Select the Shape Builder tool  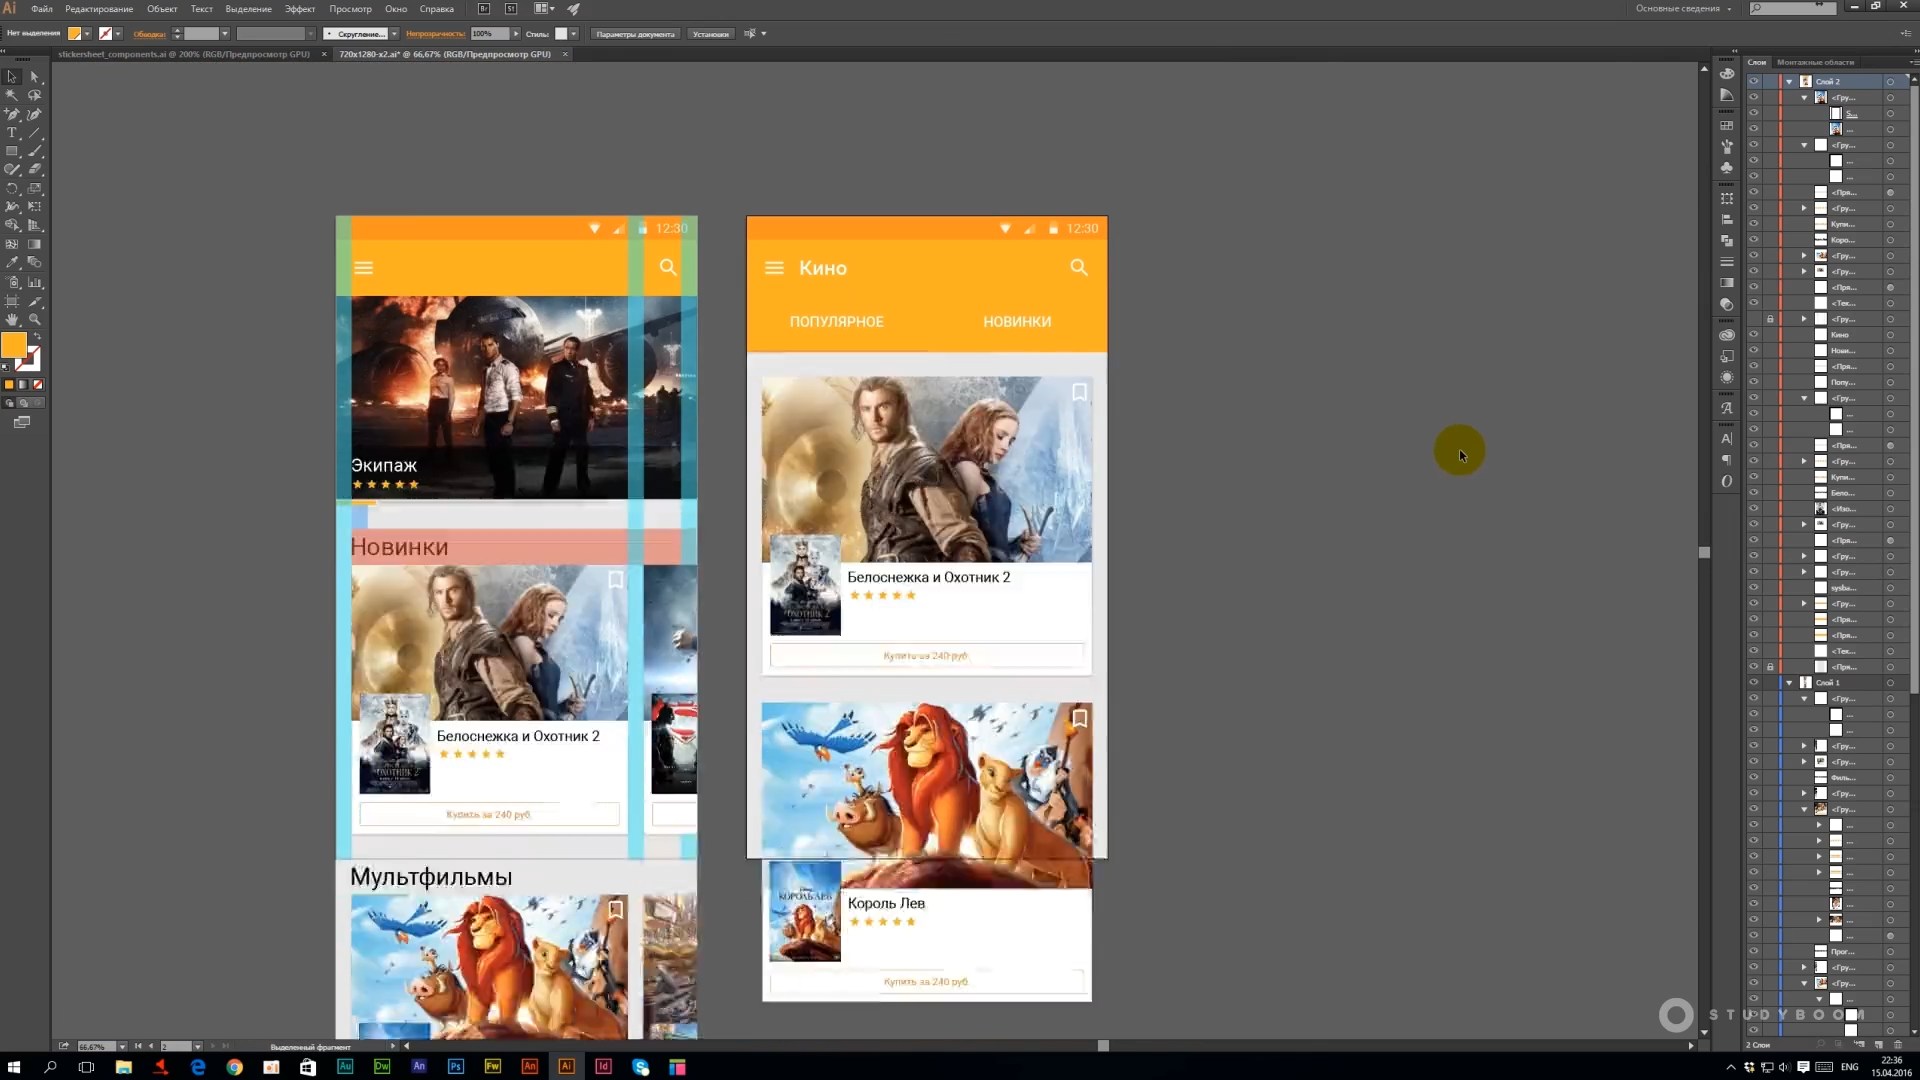click(x=12, y=225)
